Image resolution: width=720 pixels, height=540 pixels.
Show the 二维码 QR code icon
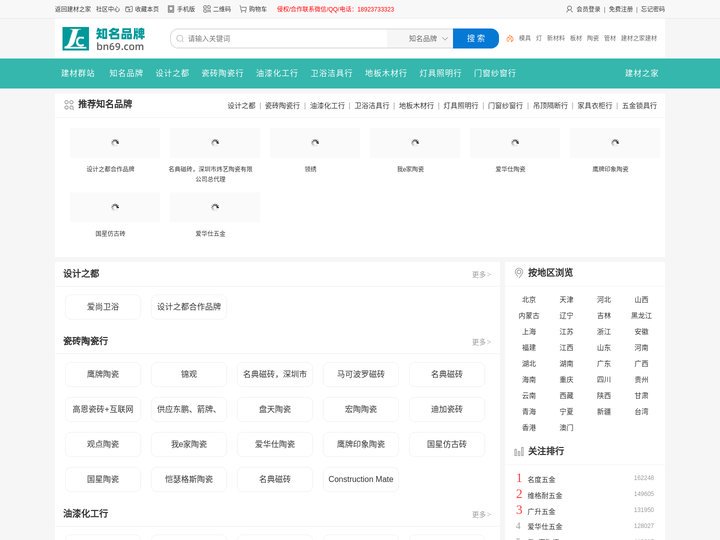point(207,9)
